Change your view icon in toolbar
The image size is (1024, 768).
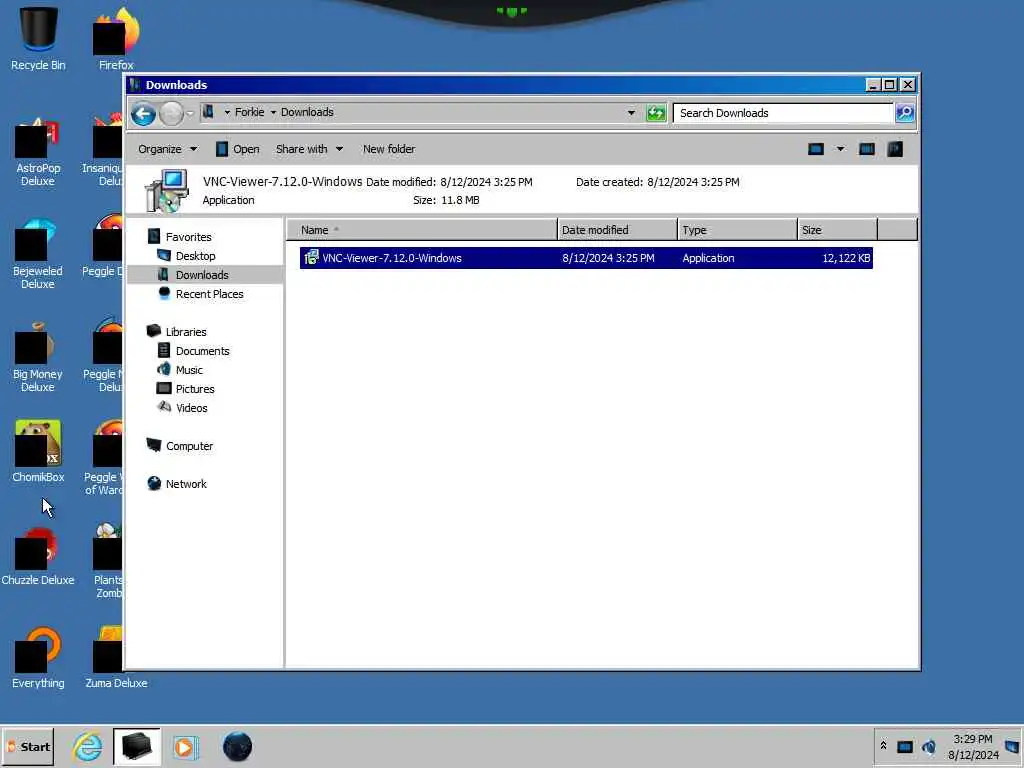[x=816, y=149]
